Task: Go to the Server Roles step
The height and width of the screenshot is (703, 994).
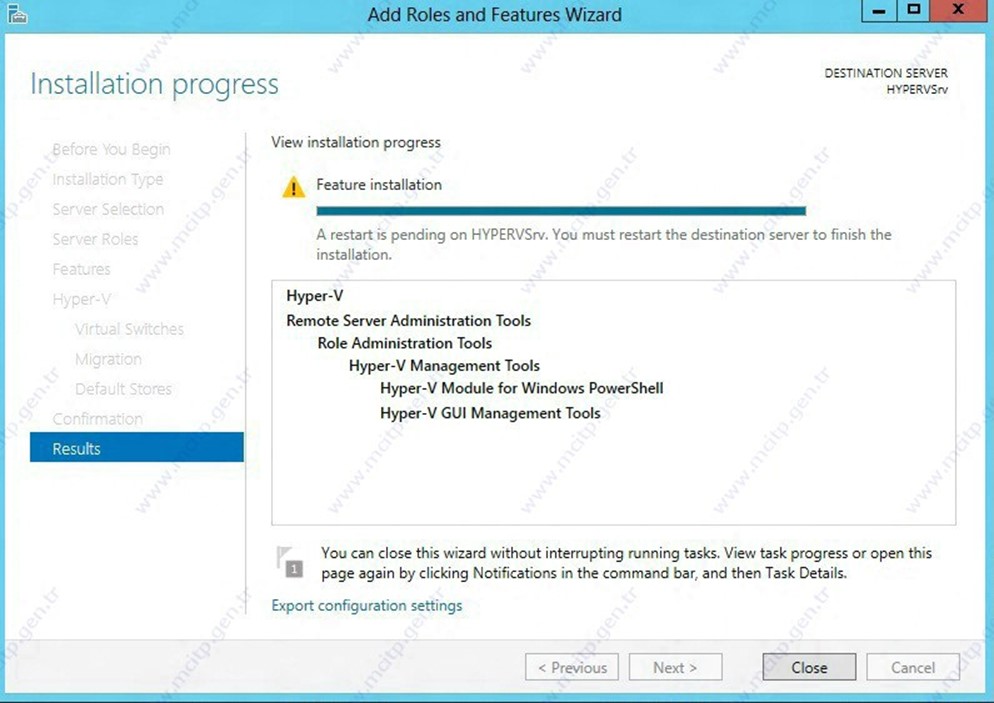Action: click(95, 239)
